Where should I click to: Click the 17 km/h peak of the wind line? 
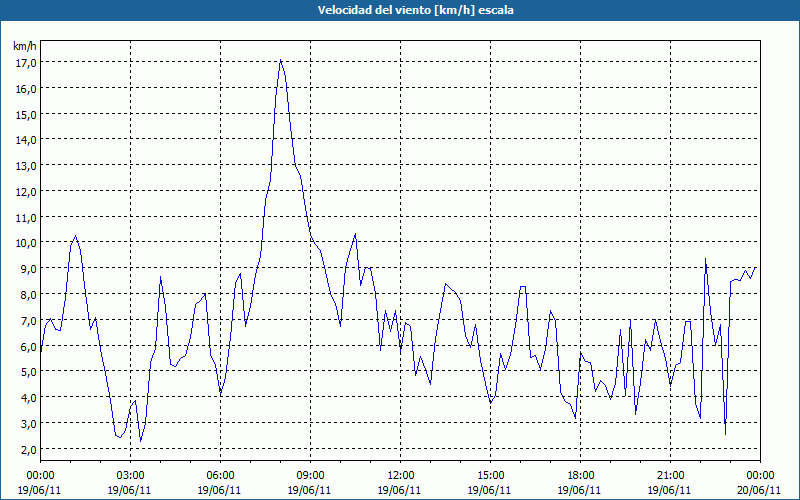pos(281,60)
